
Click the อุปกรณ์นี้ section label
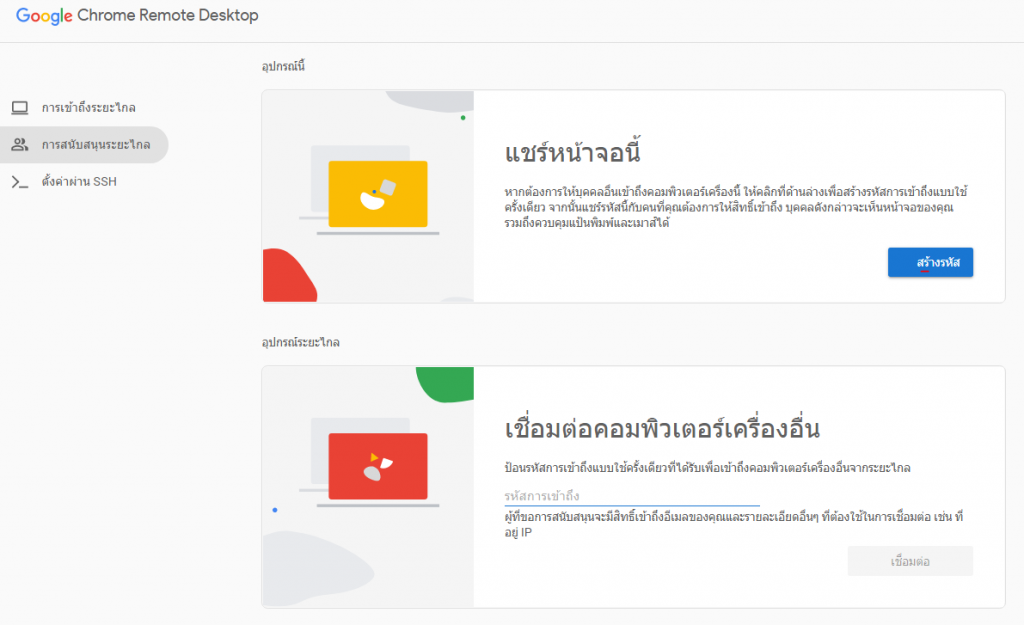tap(283, 66)
